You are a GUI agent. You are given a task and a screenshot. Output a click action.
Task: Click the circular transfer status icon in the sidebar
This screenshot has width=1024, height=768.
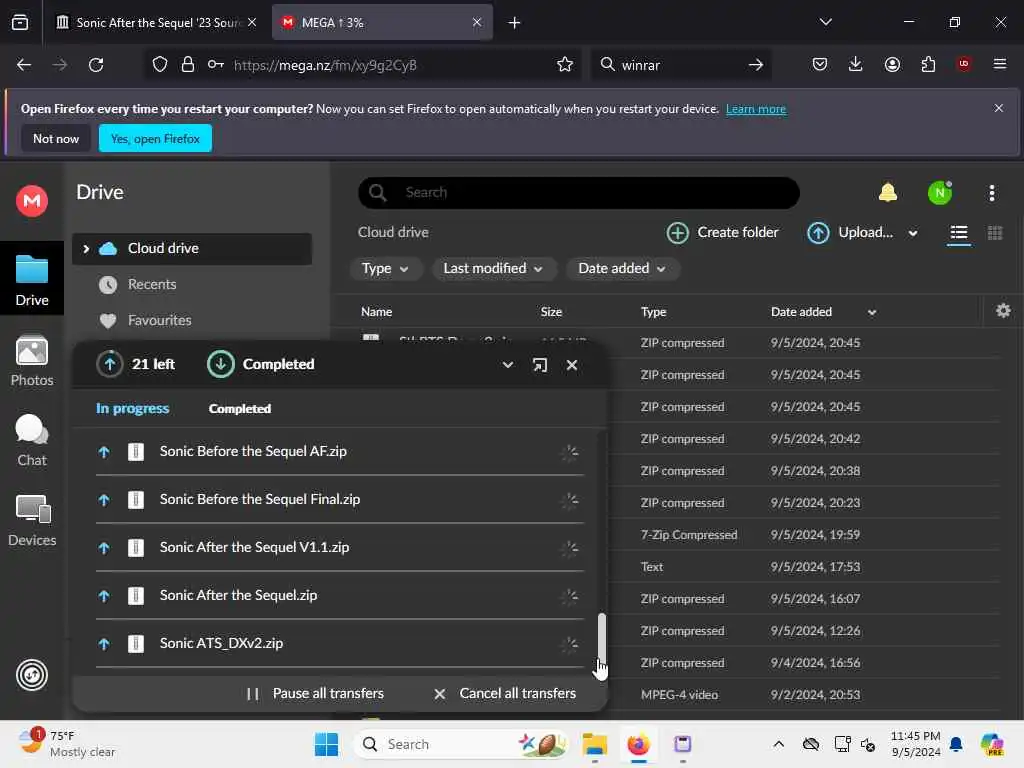pos(31,675)
